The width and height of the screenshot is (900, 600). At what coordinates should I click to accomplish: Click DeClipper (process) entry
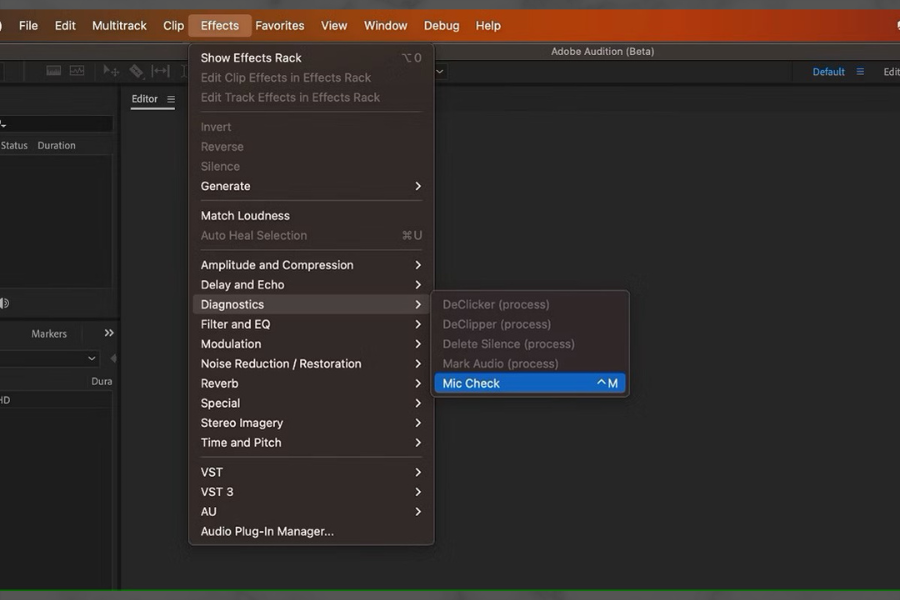530,324
